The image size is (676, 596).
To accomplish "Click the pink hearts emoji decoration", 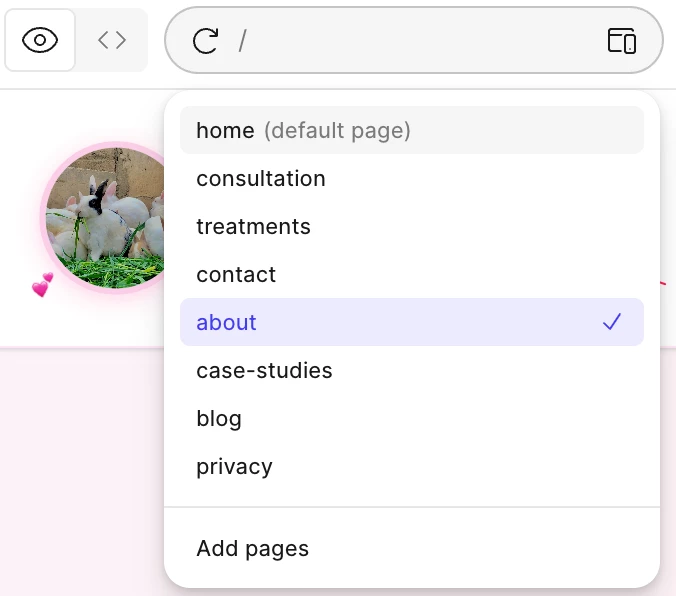I will click(x=42, y=286).
